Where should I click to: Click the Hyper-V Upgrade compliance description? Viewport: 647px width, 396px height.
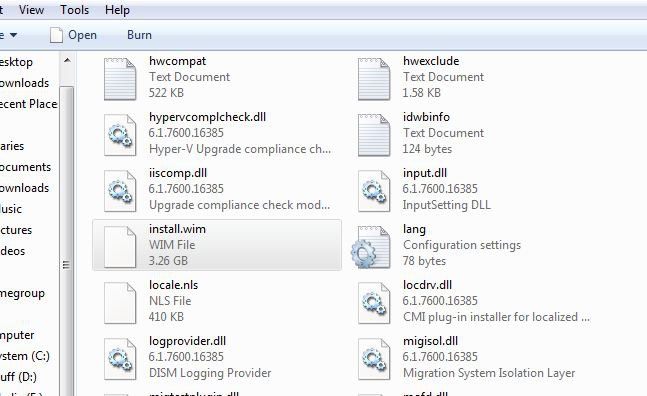(240, 149)
